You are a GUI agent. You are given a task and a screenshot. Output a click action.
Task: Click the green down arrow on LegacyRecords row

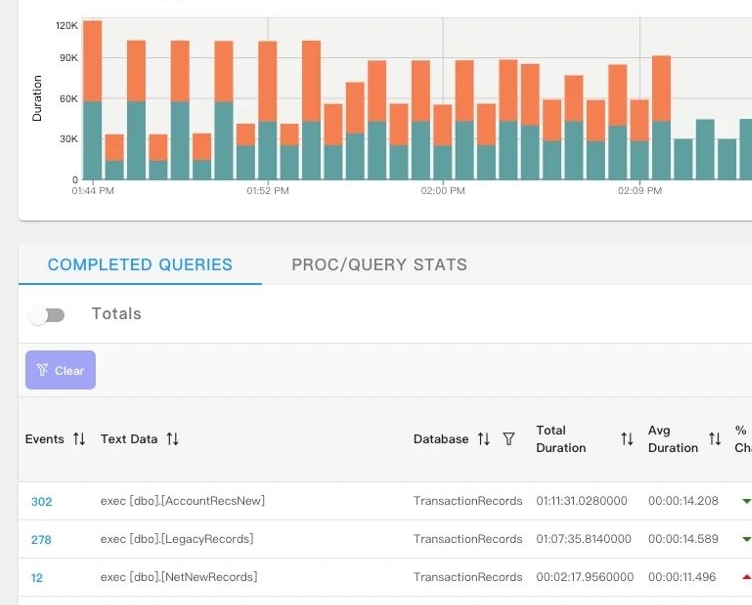pyautogui.click(x=745, y=539)
